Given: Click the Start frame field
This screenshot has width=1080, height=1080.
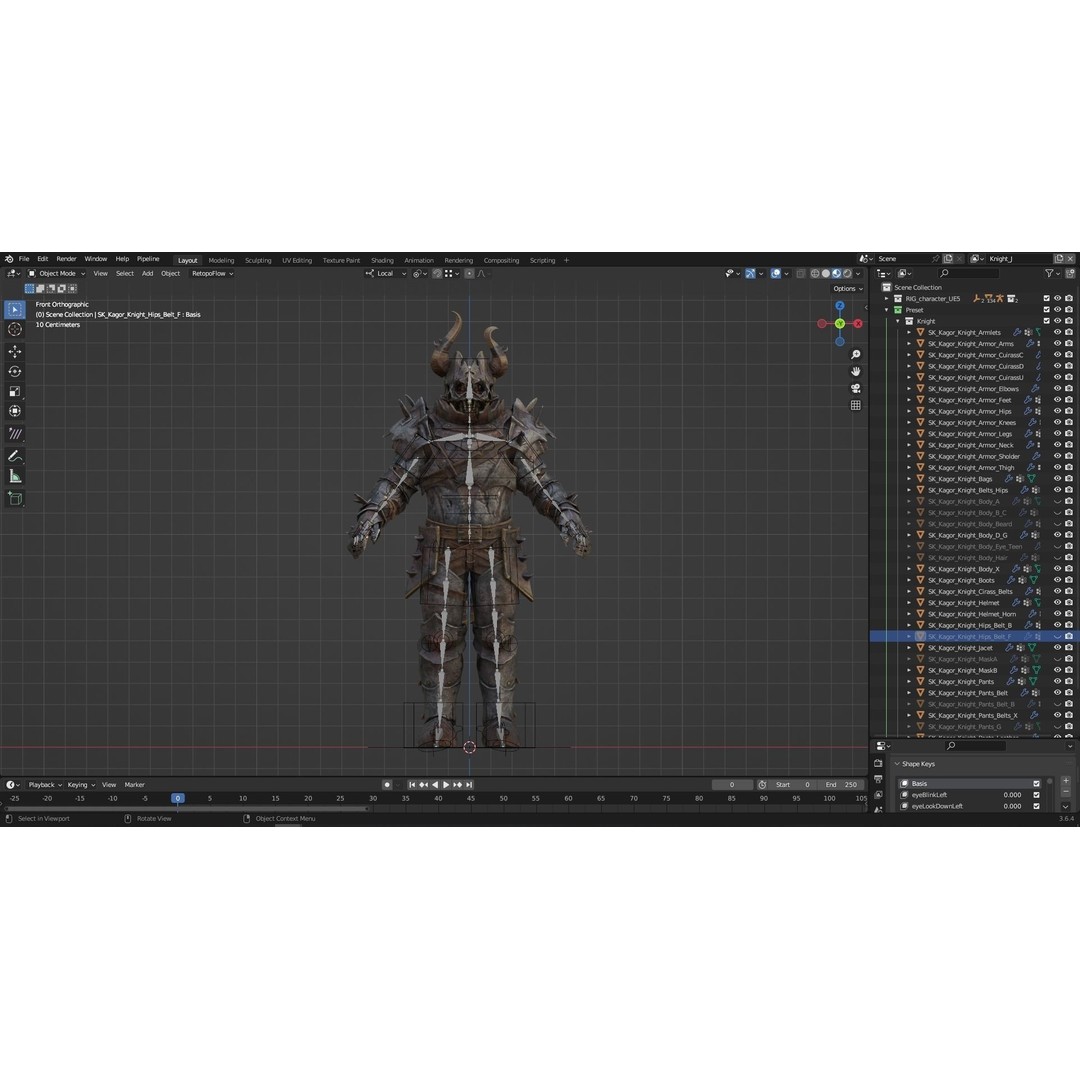Looking at the screenshot, I should [793, 785].
